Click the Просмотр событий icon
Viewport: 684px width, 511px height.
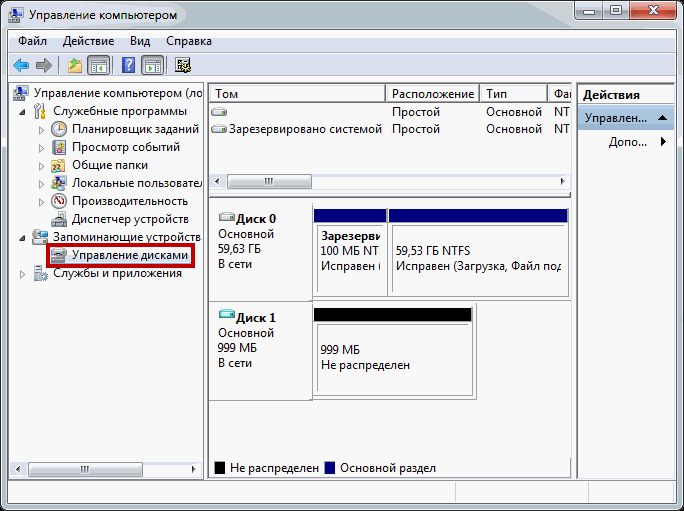(59, 147)
